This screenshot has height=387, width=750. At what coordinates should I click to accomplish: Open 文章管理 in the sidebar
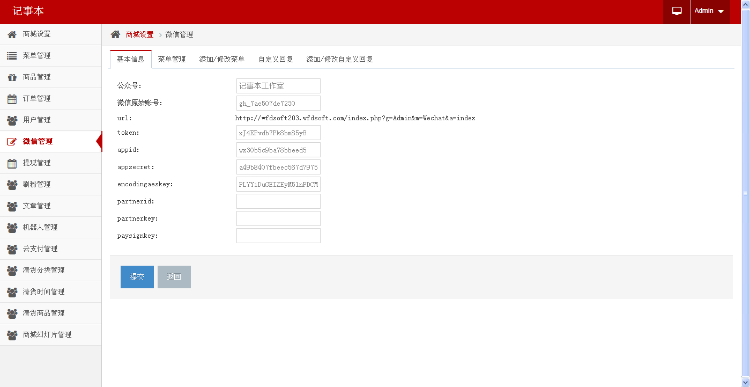(50, 206)
